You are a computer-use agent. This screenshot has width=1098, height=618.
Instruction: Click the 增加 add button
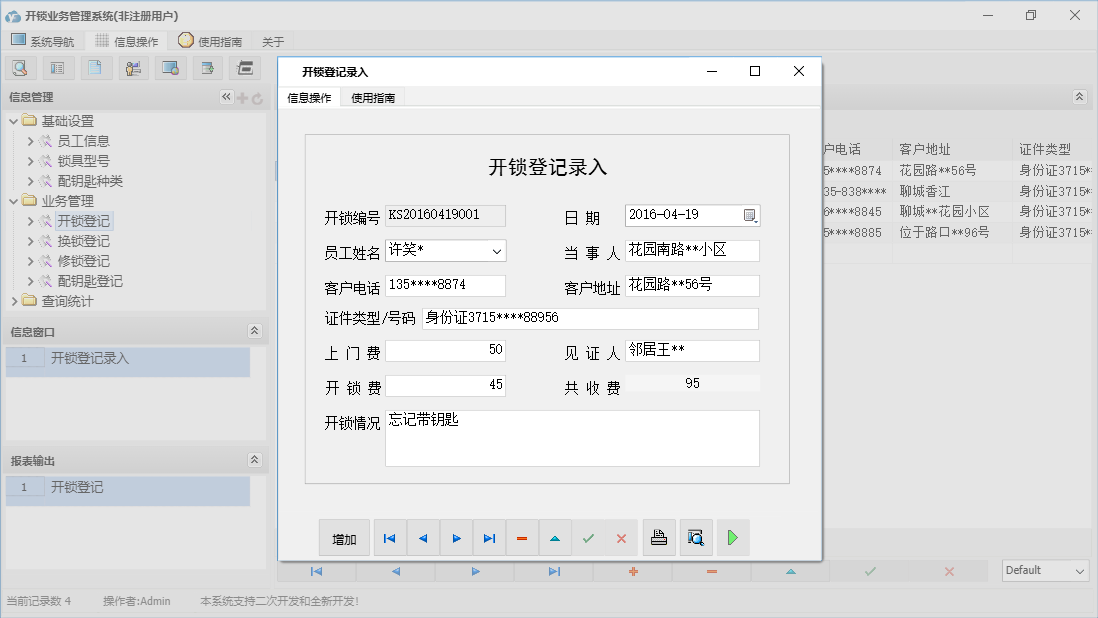[344, 537]
